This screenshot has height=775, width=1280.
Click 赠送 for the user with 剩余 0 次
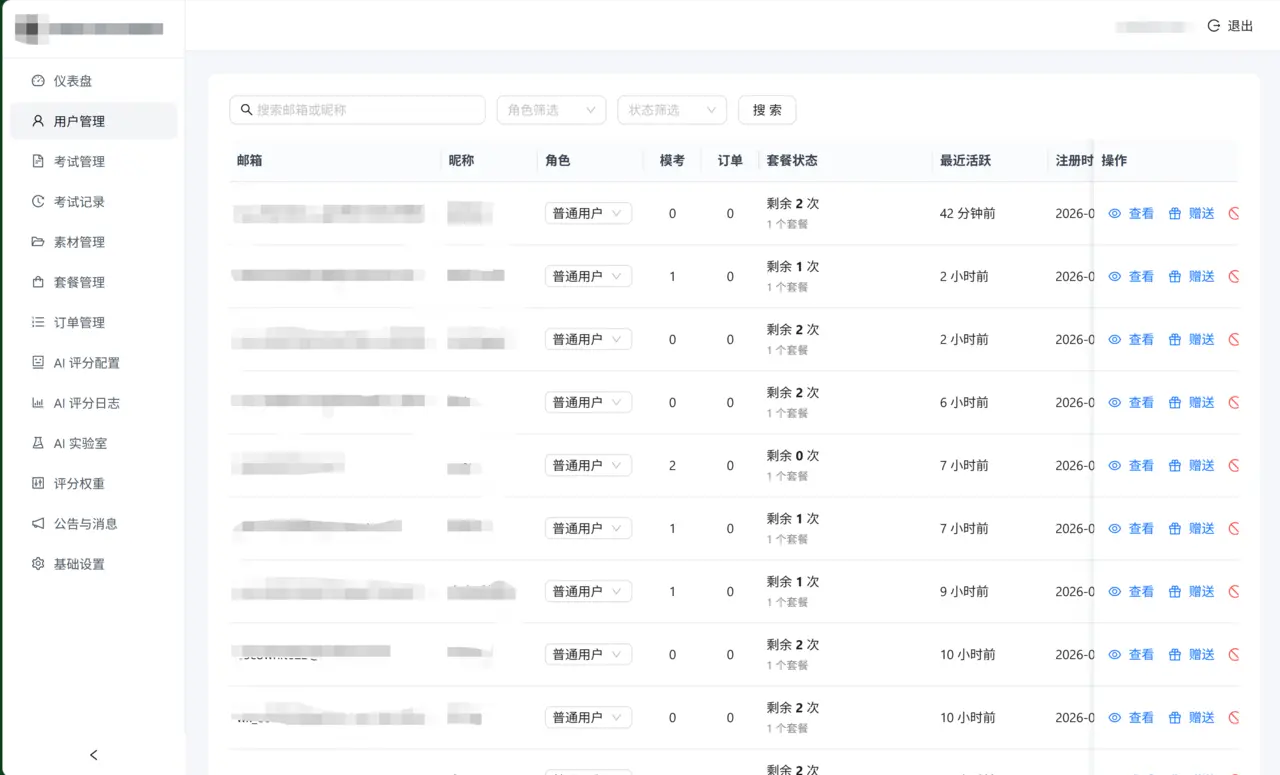point(1192,465)
